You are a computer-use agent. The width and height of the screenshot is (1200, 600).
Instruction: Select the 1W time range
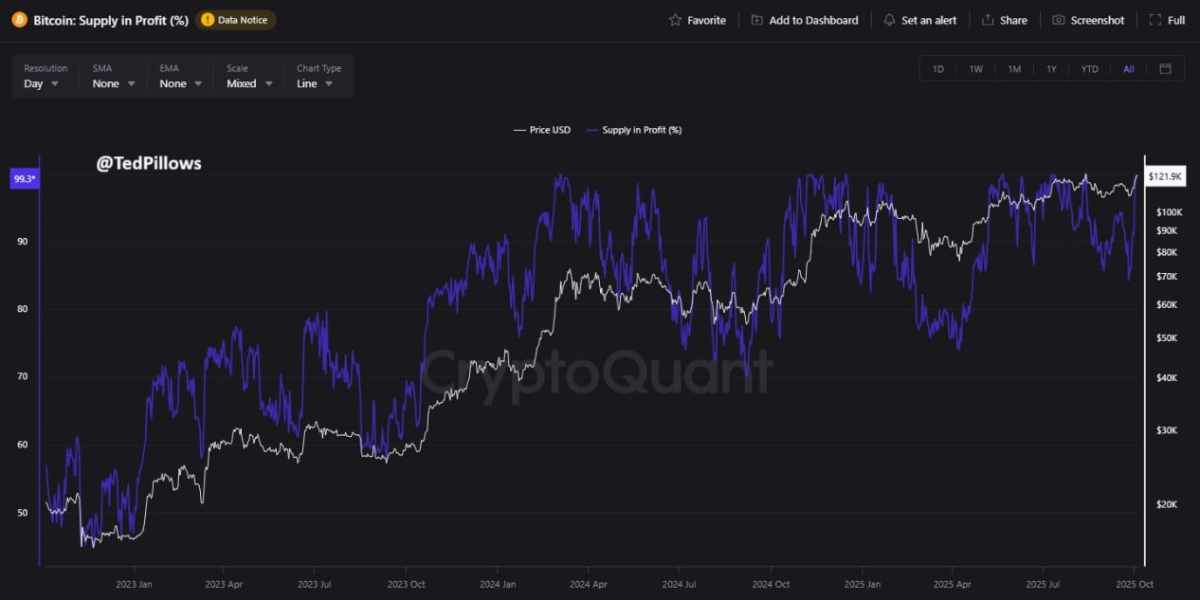point(975,69)
